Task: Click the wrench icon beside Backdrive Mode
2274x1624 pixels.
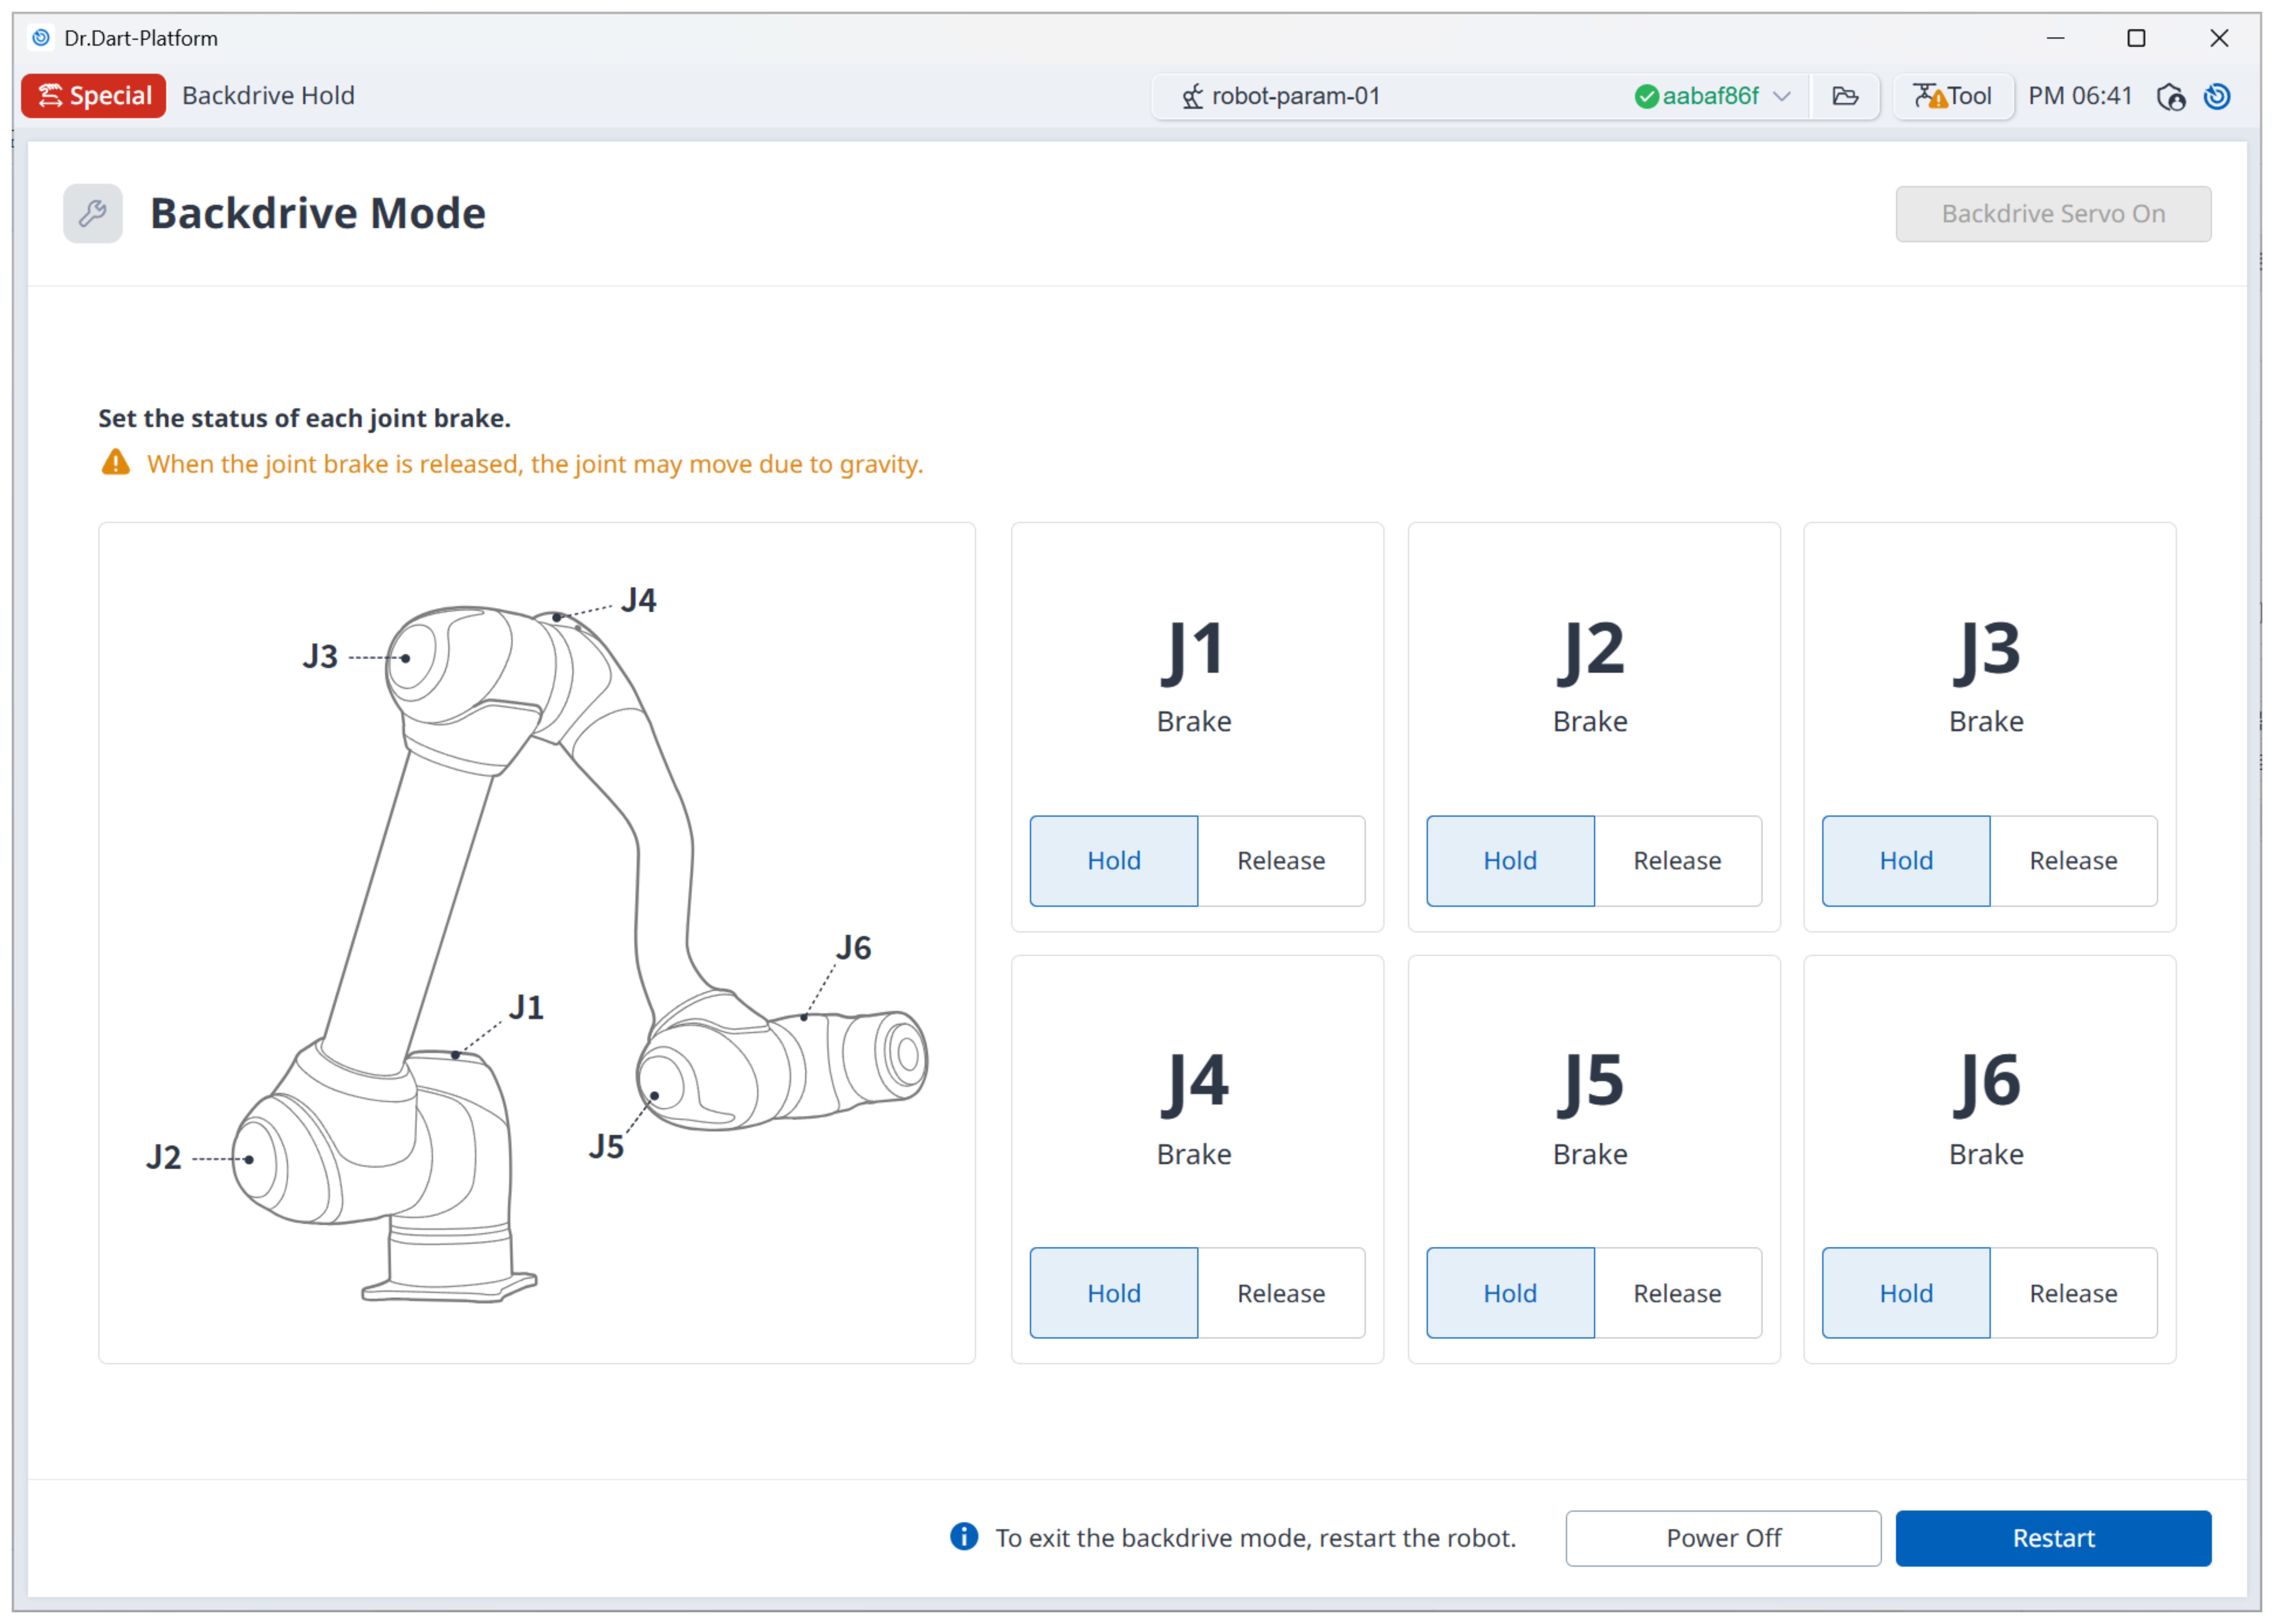Action: [x=93, y=213]
